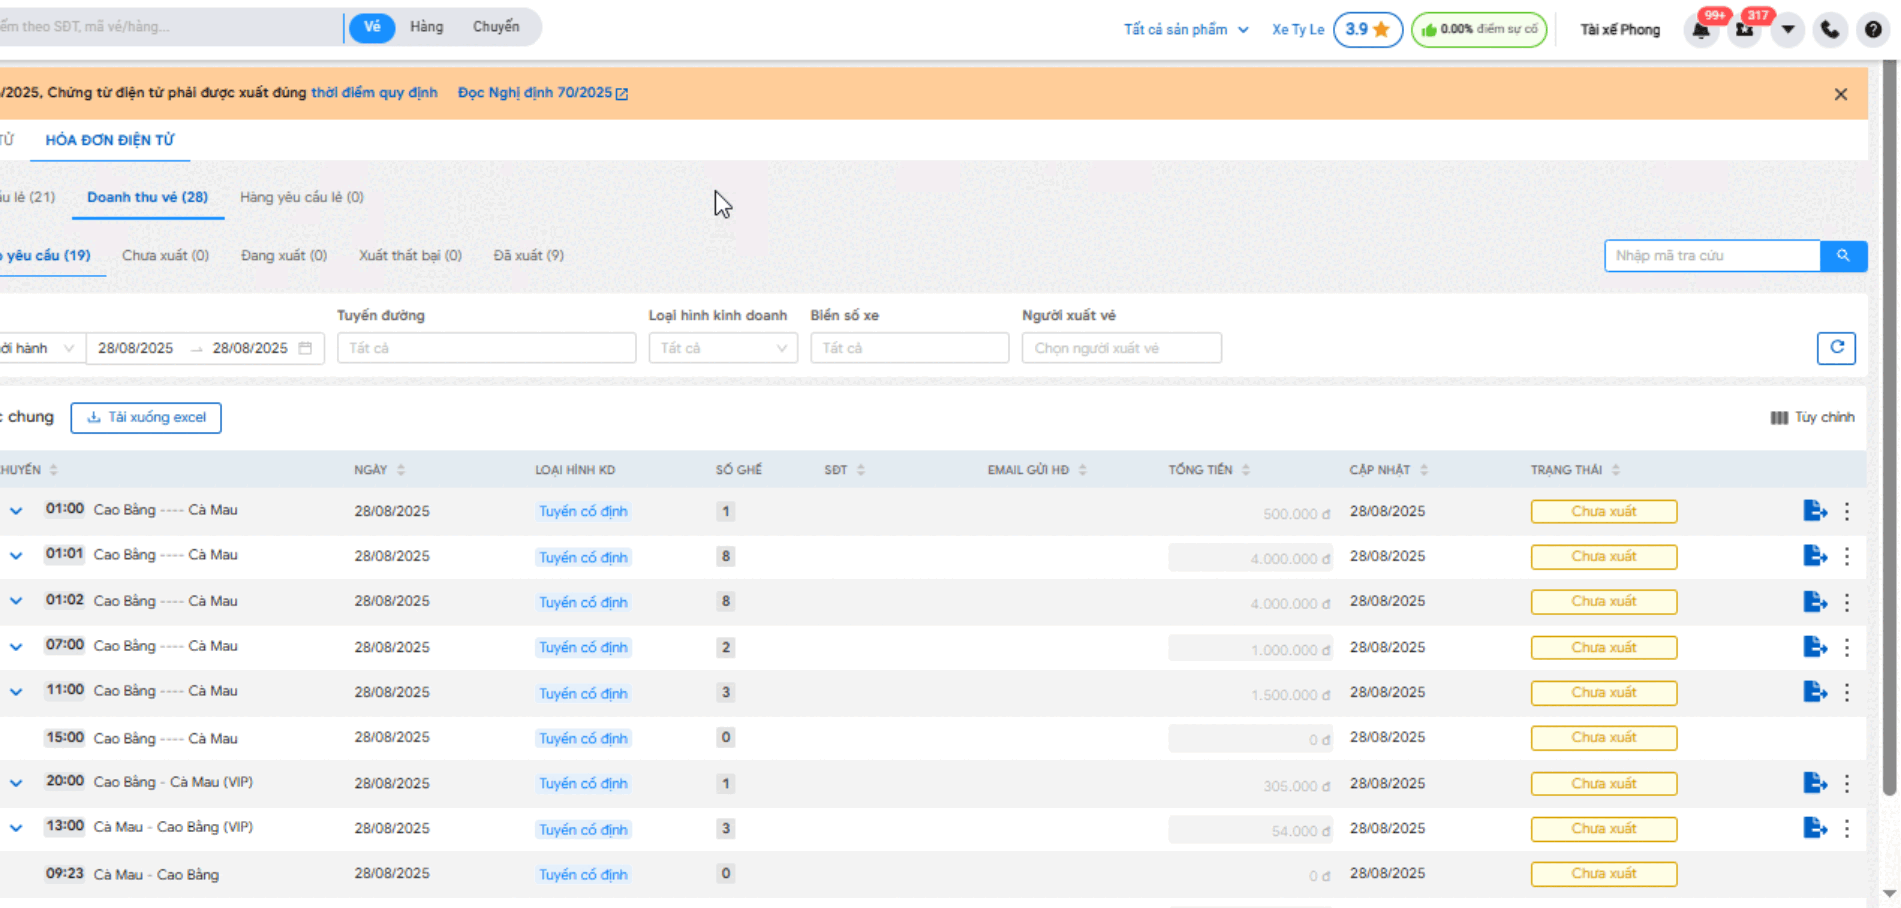
Task: Click the search magnifier button
Action: (1843, 256)
